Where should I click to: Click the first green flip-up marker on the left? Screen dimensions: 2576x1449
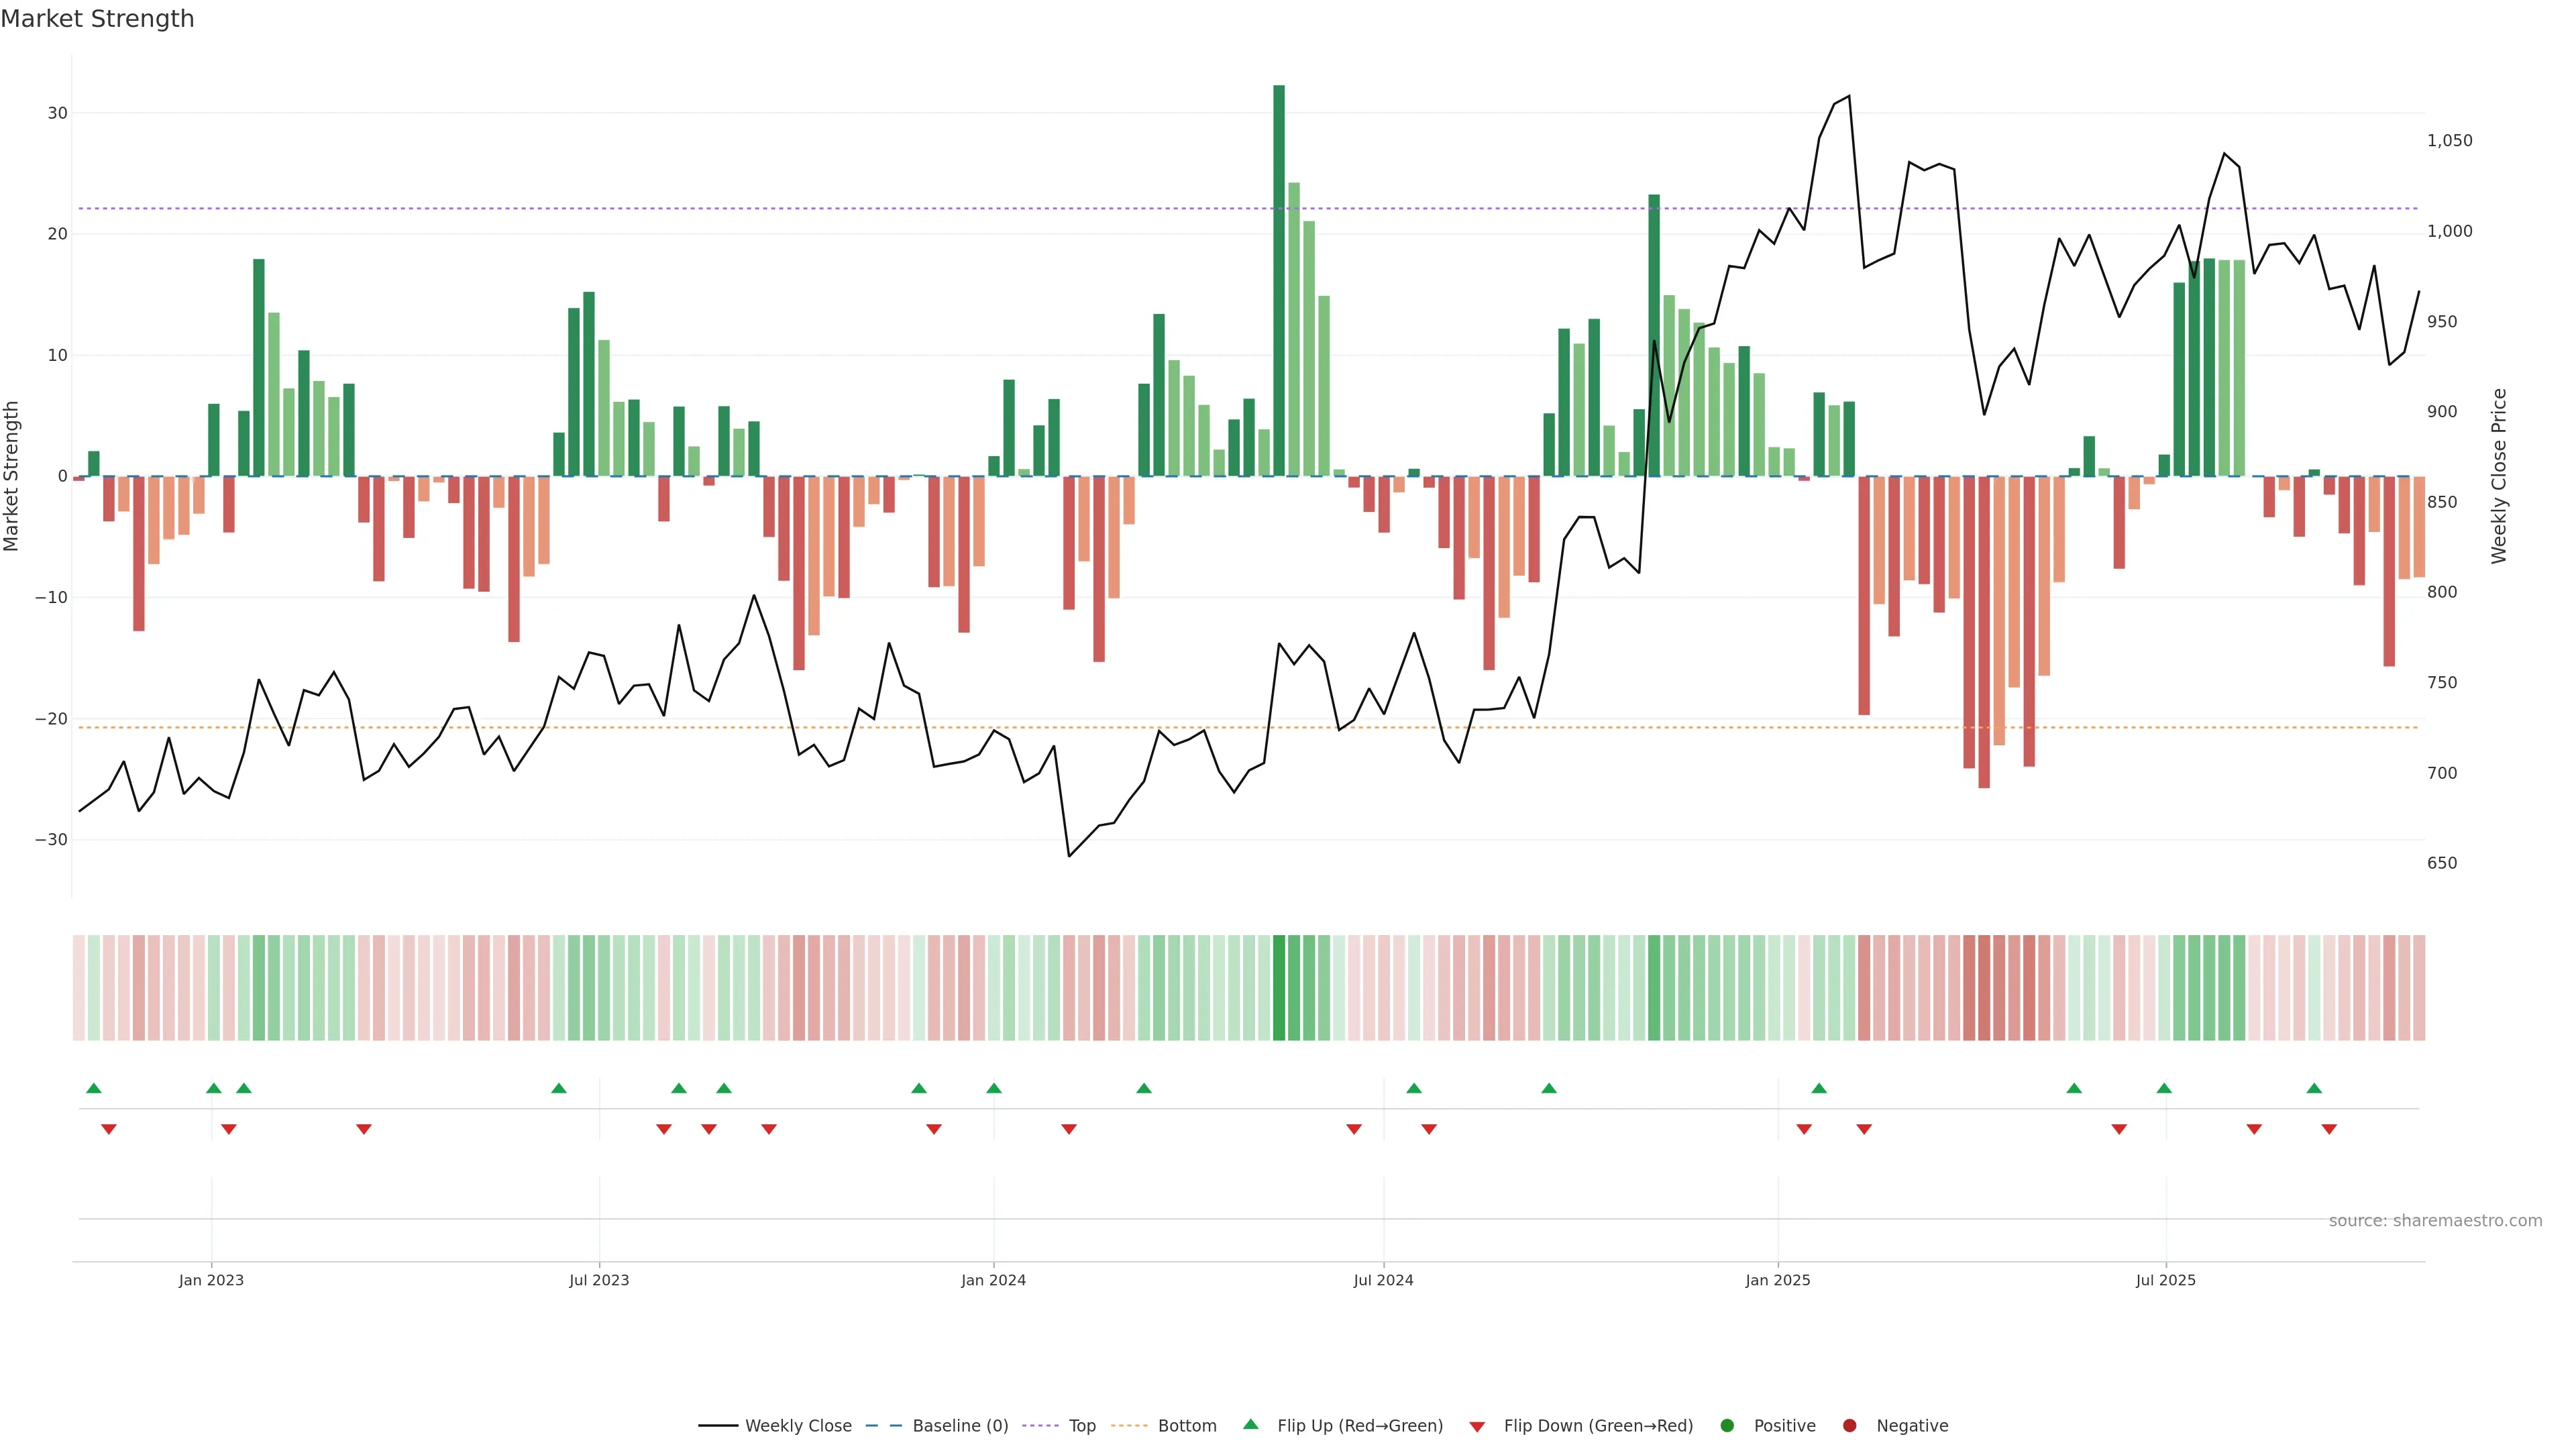pyautogui.click(x=94, y=1088)
